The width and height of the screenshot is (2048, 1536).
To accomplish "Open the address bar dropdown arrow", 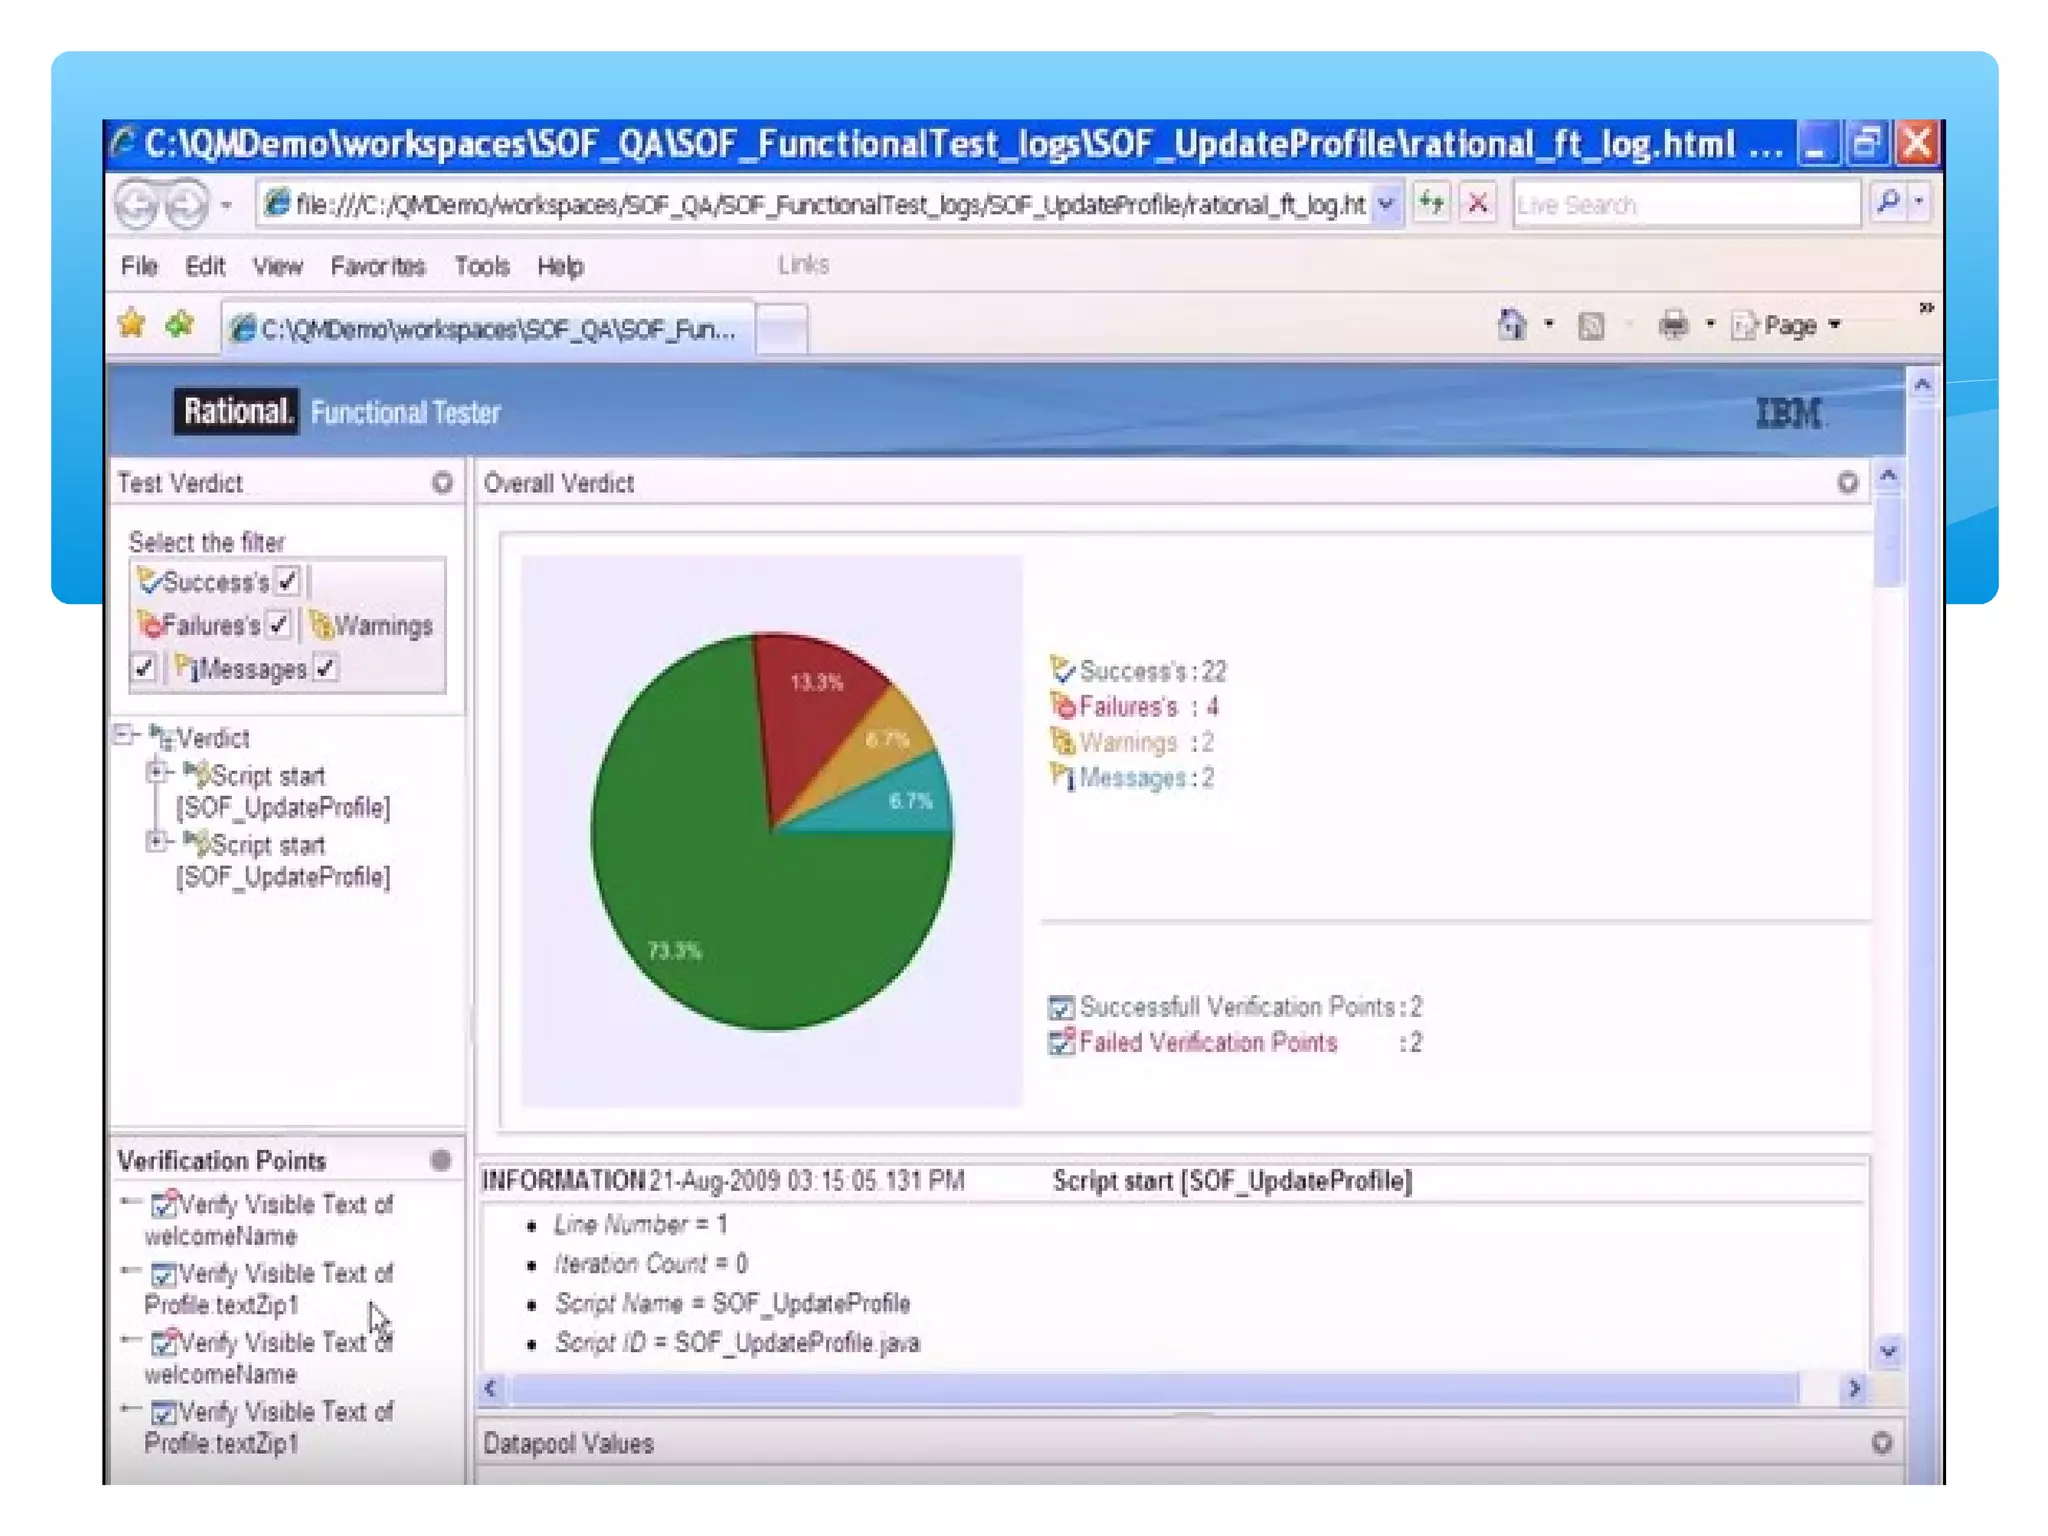I will click(x=1386, y=204).
